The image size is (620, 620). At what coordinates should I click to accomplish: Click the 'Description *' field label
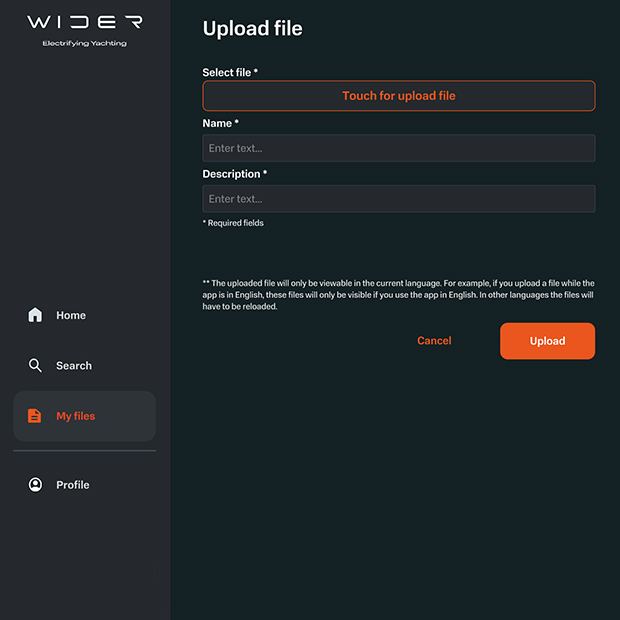(234, 174)
